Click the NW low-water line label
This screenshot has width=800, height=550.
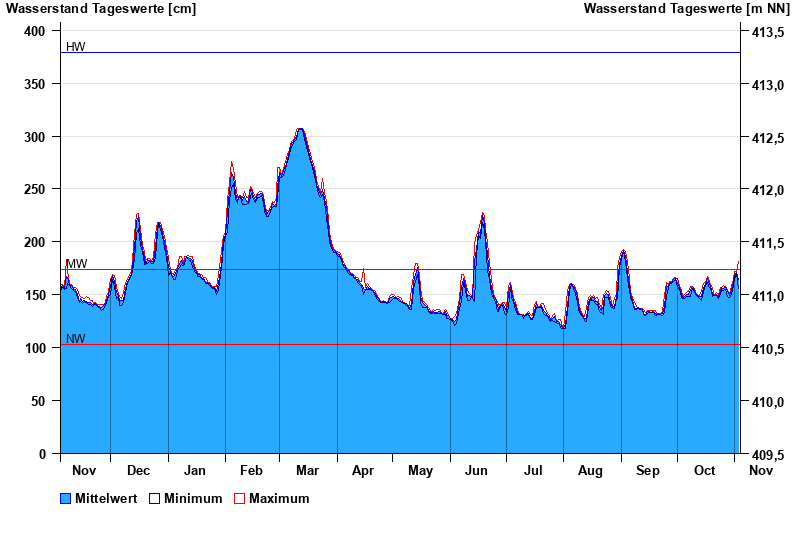[75, 339]
